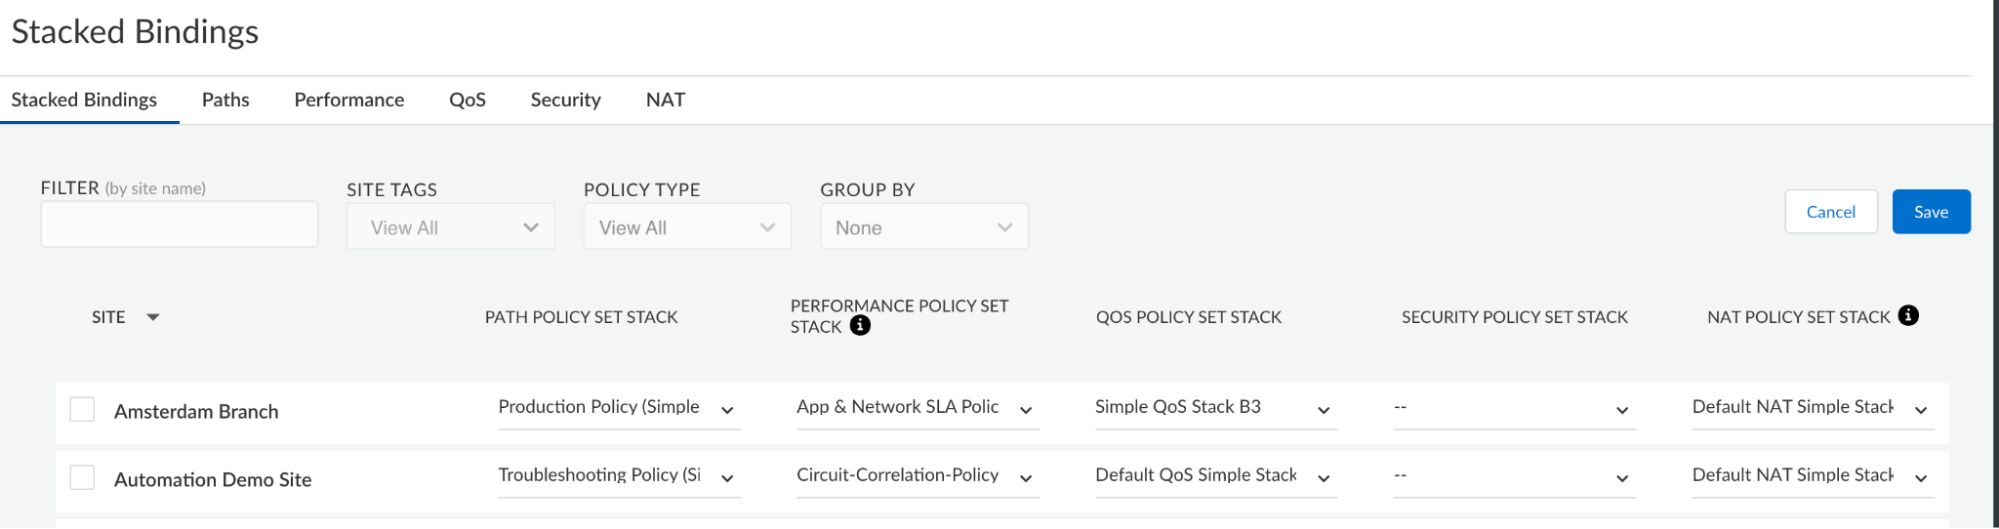Check the Automation Demo Site checkbox

click(82, 478)
